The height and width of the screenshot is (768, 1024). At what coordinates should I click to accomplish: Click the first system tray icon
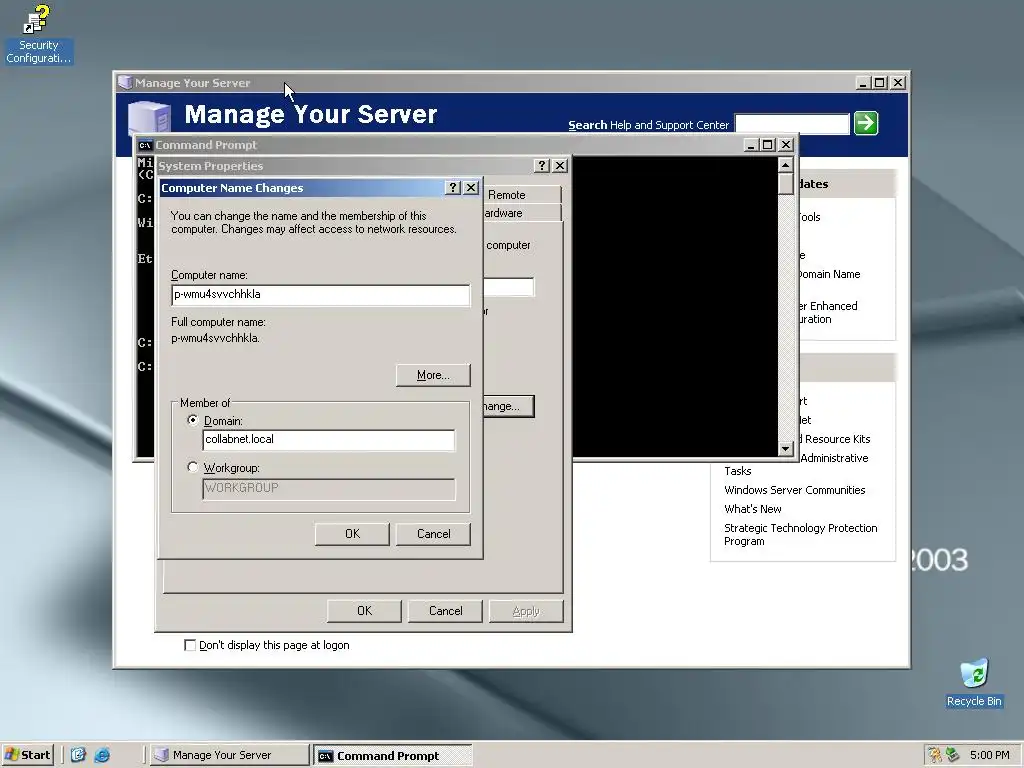(935, 755)
